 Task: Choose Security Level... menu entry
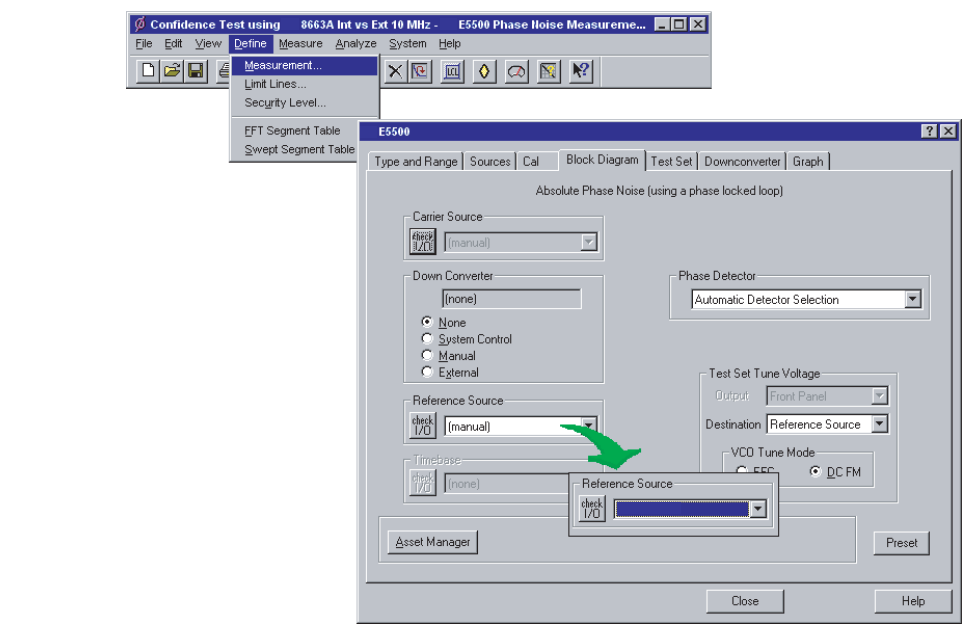pyautogui.click(x=304, y=103)
